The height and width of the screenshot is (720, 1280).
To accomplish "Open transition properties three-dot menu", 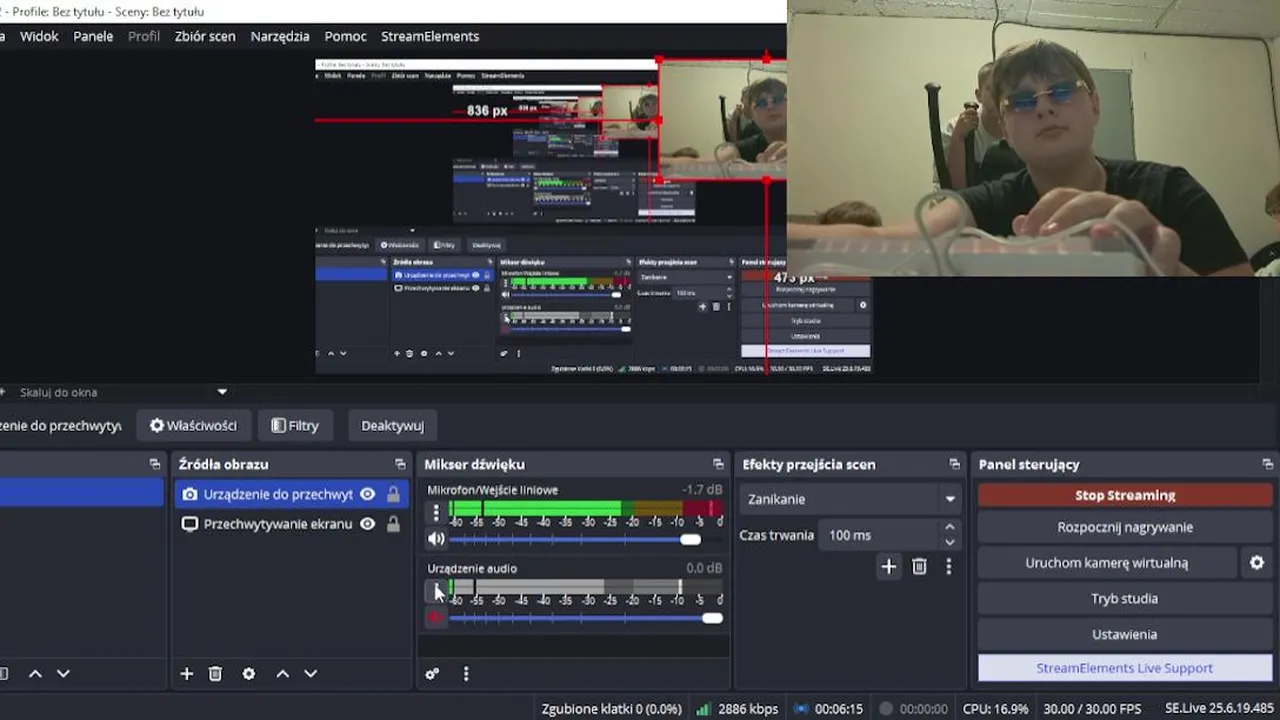I will point(948,567).
